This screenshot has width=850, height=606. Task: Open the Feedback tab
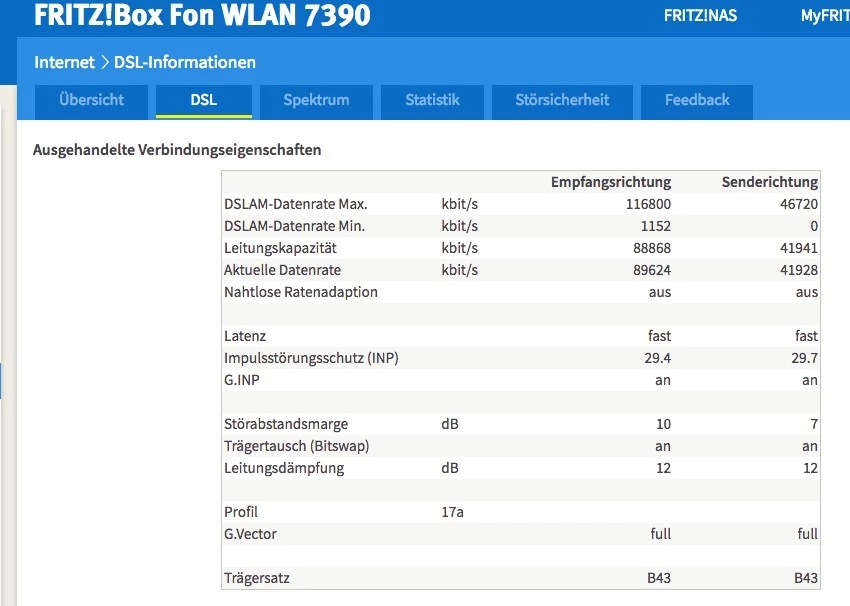(x=697, y=101)
